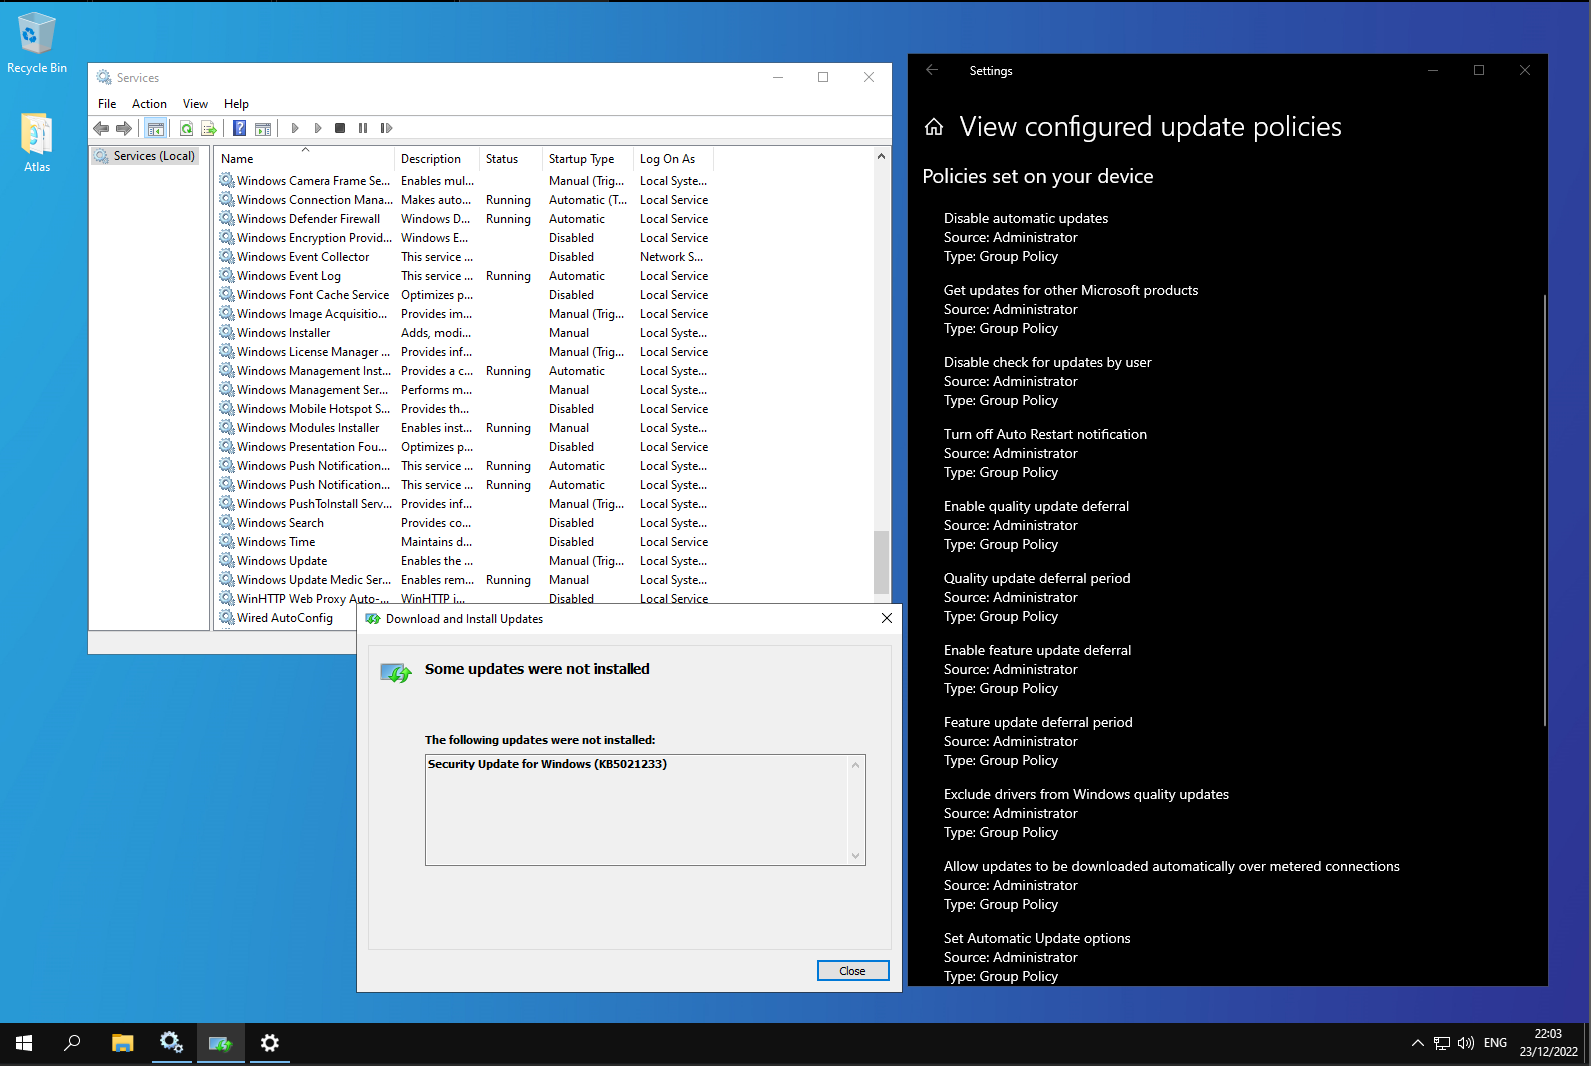The width and height of the screenshot is (1591, 1066).
Task: Click gear icon of Windows Time service
Action: click(x=227, y=542)
